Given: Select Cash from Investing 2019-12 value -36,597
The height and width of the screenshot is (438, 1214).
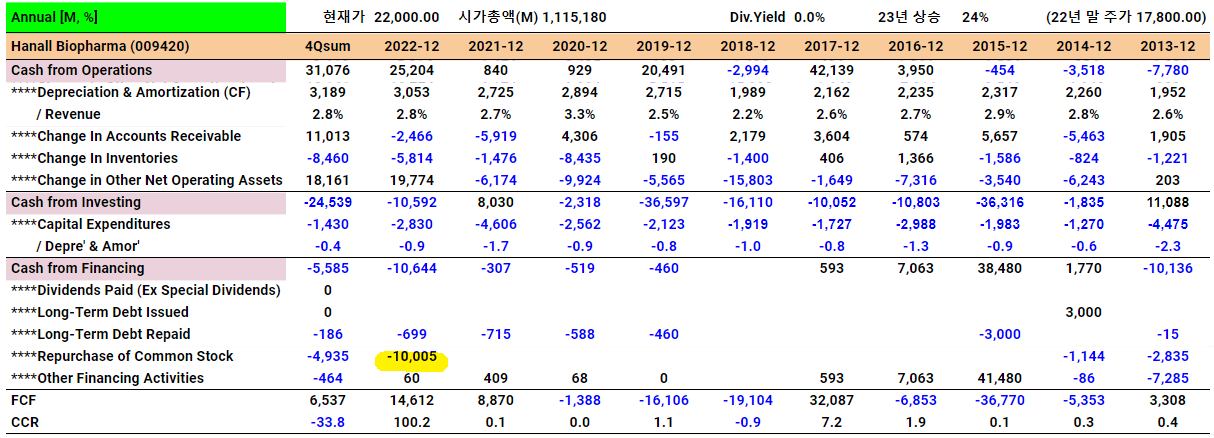Looking at the screenshot, I should (x=663, y=202).
